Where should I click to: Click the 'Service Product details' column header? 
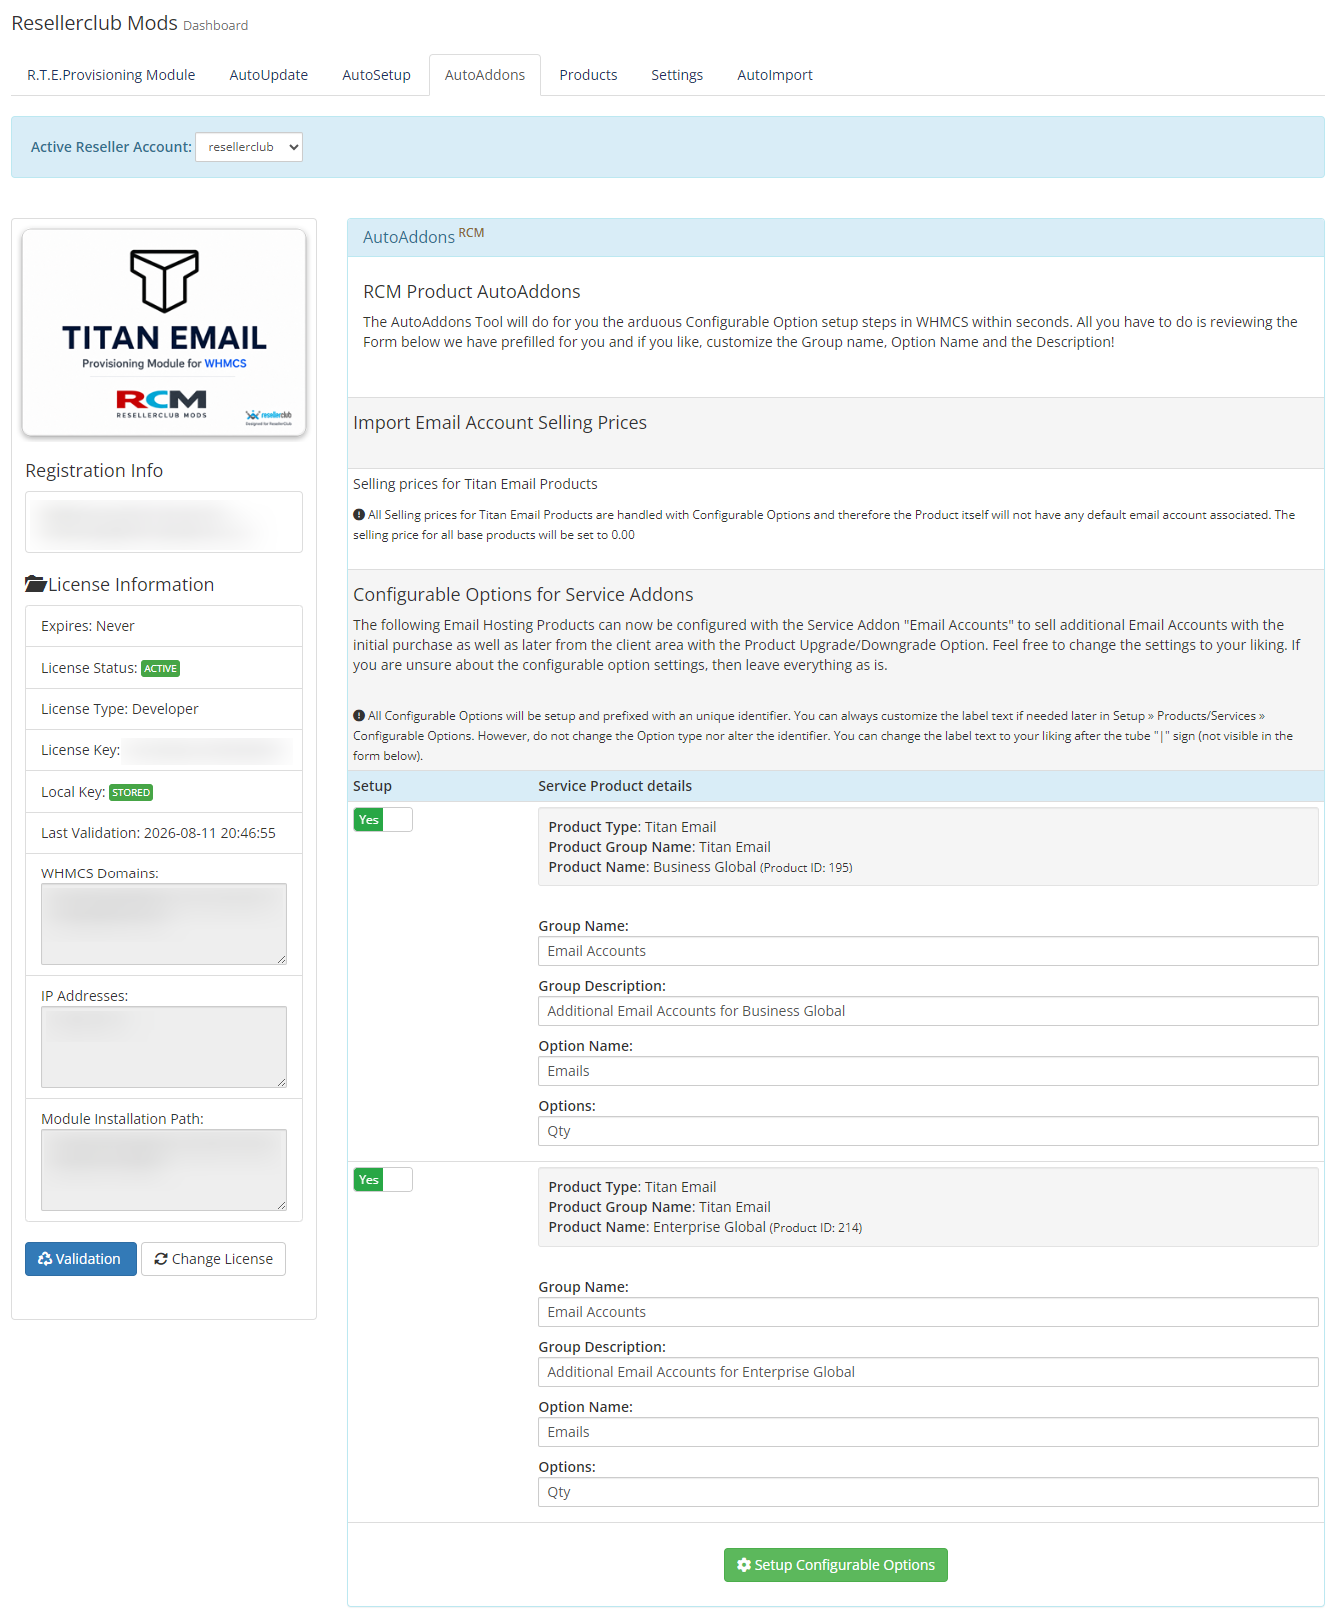click(615, 786)
